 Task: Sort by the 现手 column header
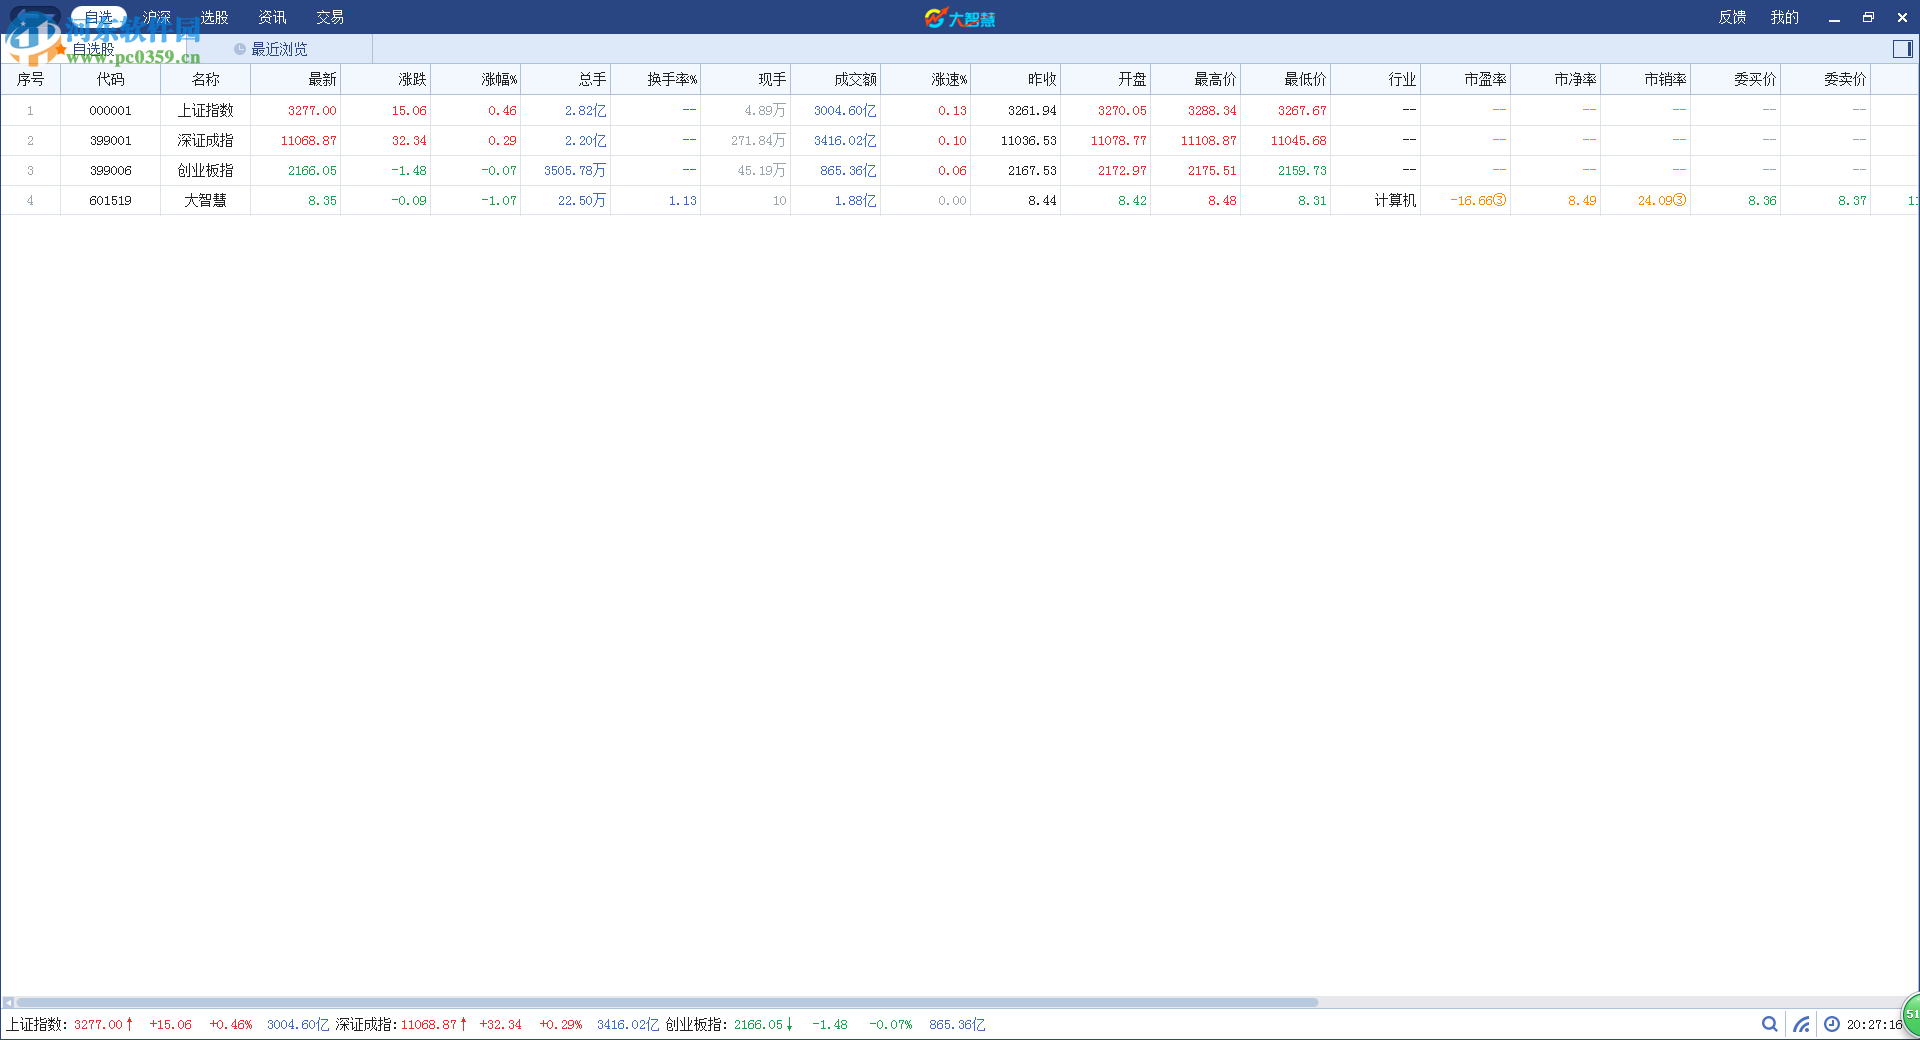coord(745,79)
